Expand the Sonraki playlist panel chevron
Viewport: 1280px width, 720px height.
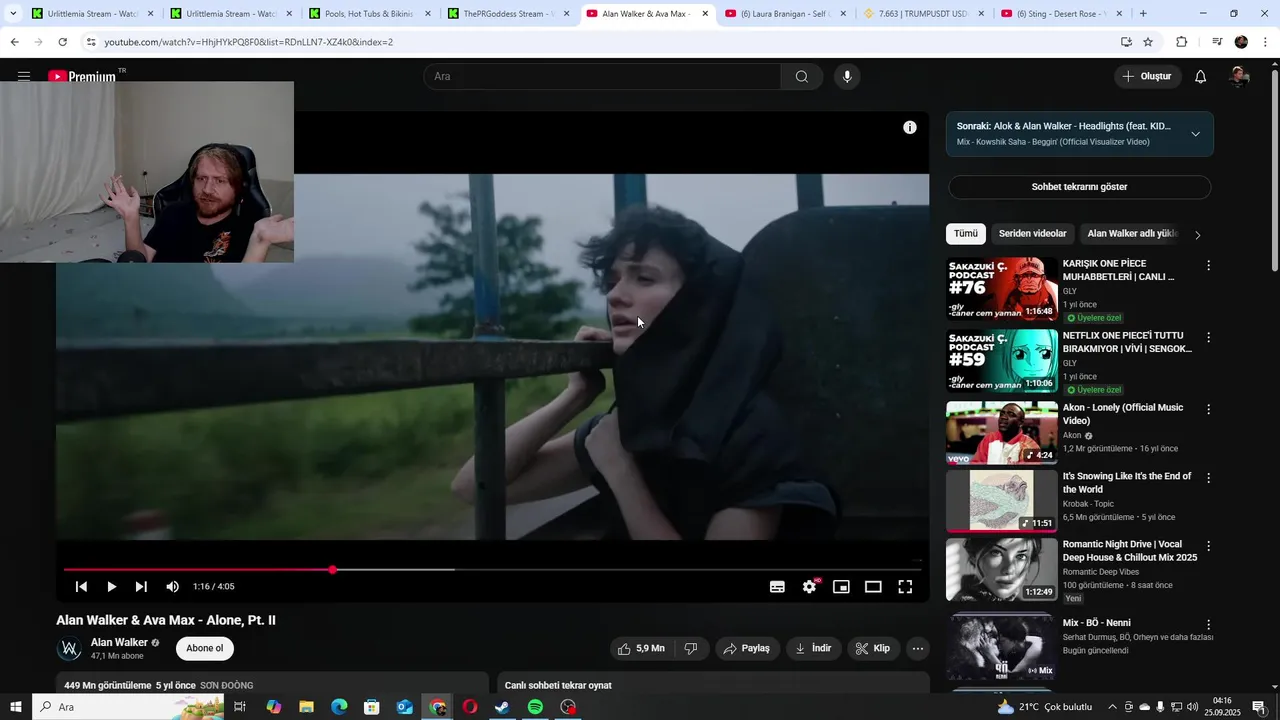coord(1195,134)
